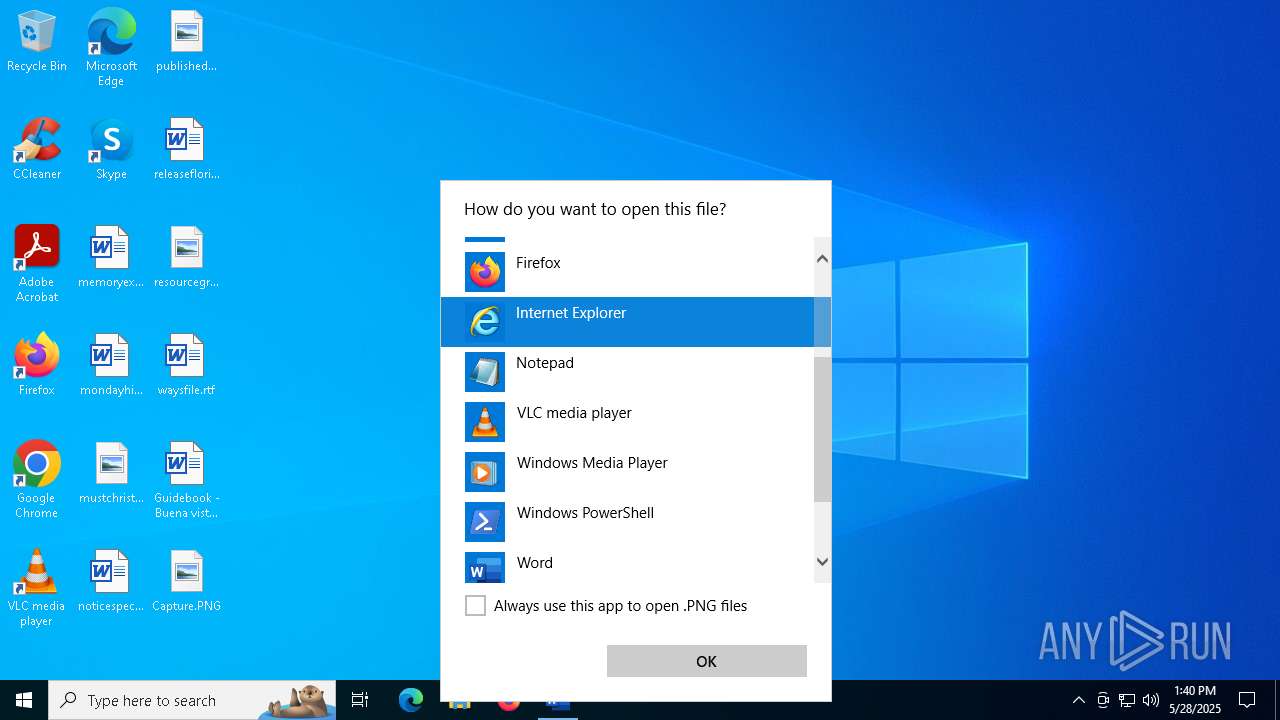Select the published... image file on desktop
The image size is (1280, 720).
tap(186, 42)
